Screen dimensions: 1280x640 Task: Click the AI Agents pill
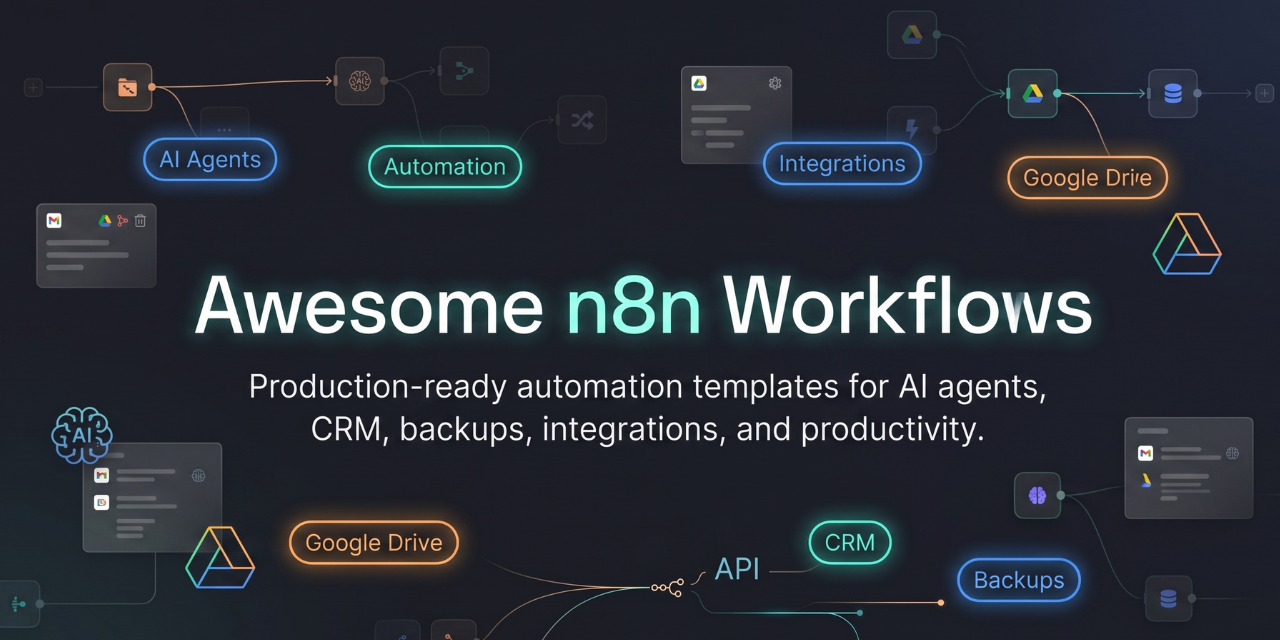coord(210,159)
